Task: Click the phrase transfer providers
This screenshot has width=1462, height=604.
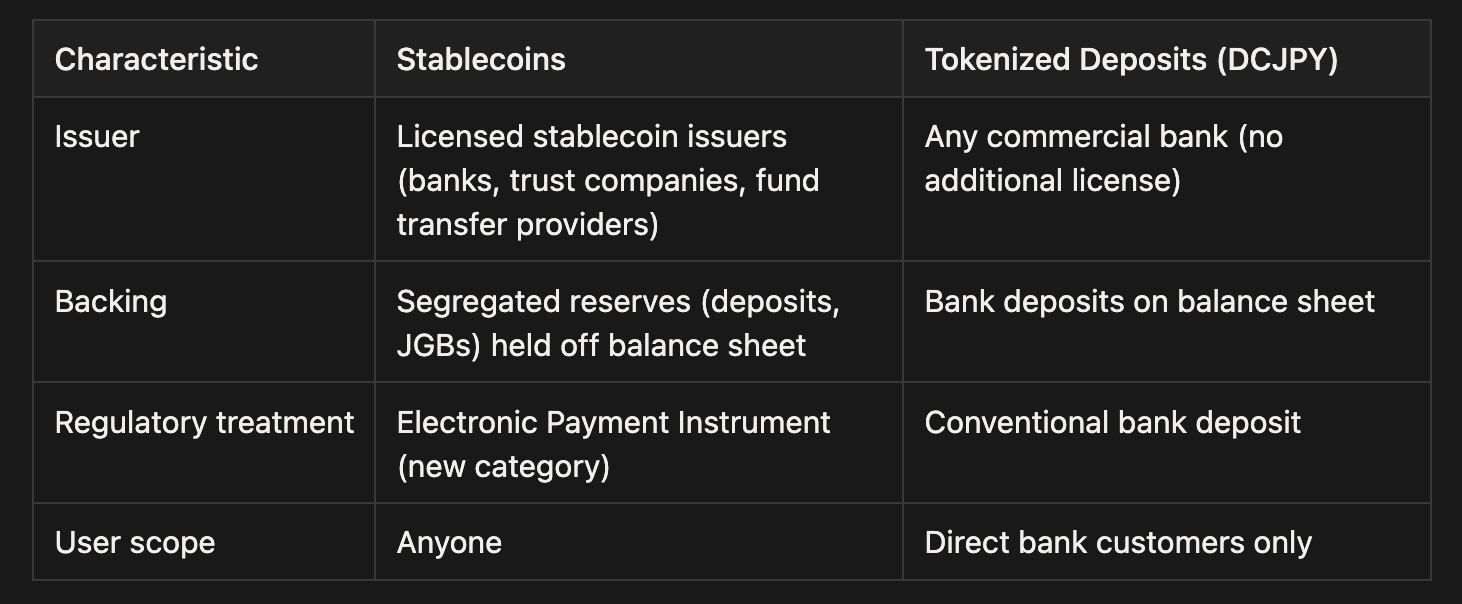Action: pos(527,225)
